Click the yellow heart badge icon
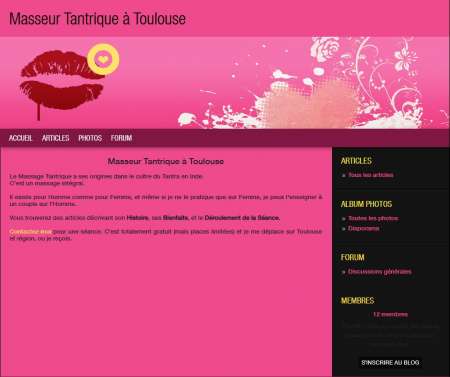Viewport: 450px width, 377px height. pyautogui.click(x=103, y=59)
